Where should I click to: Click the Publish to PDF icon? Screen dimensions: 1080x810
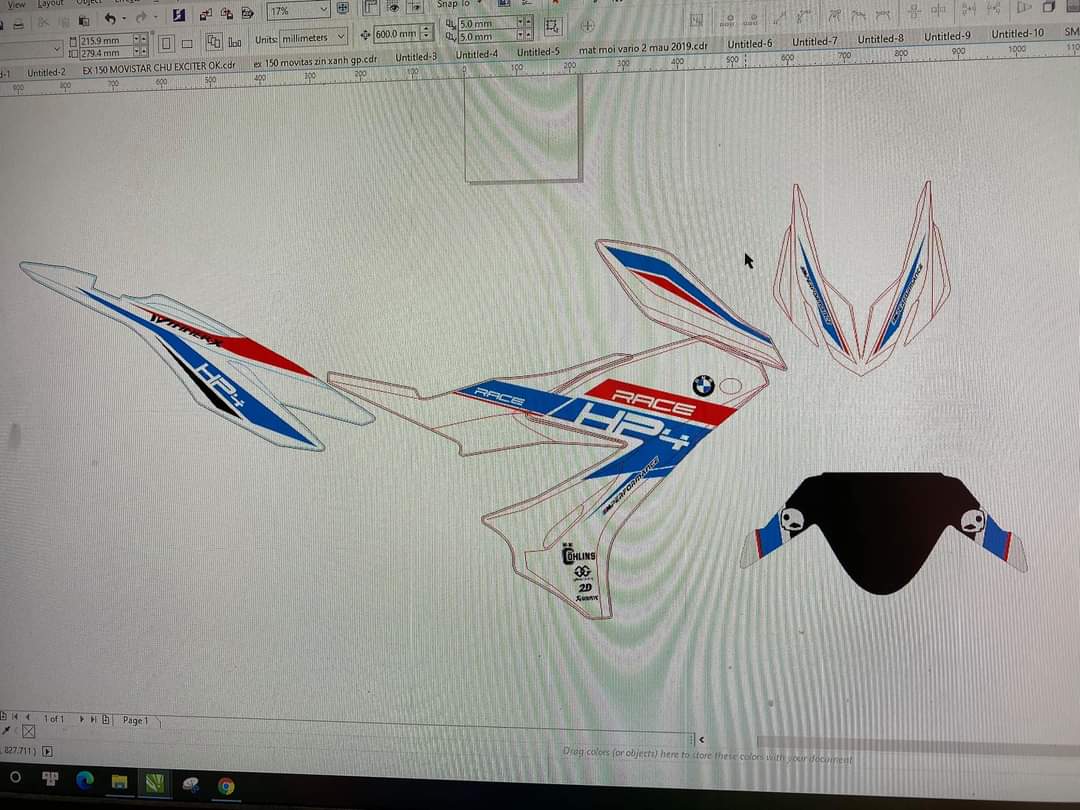[247, 13]
